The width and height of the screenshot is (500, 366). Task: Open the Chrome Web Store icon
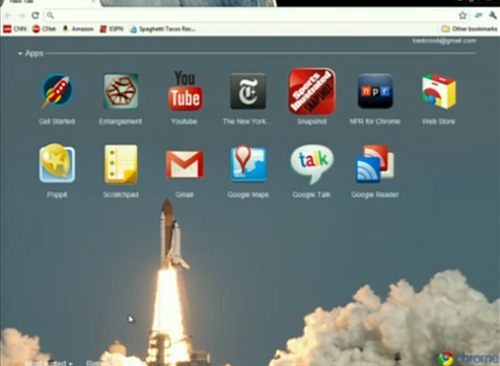click(439, 91)
